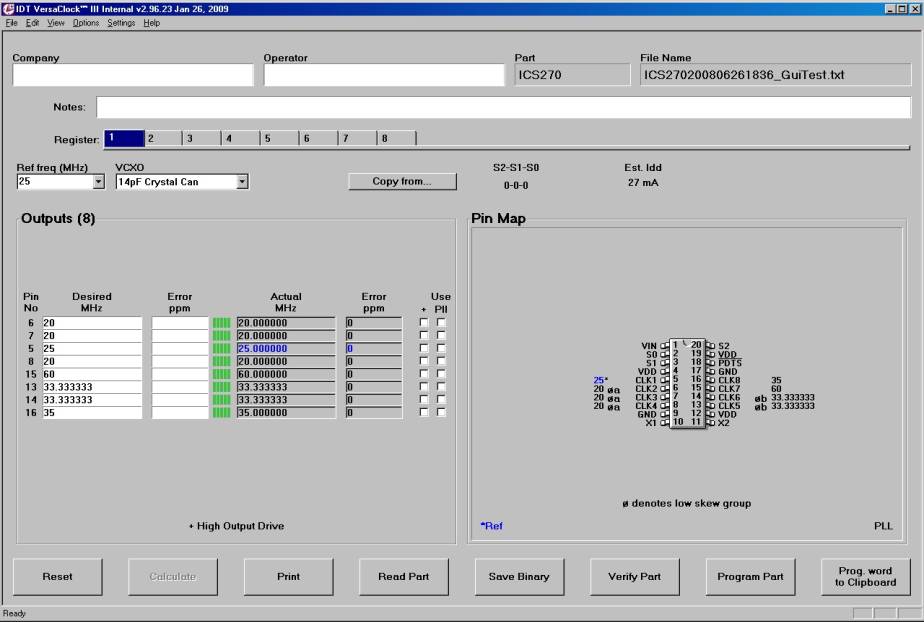Select Register tab 1
The width and height of the screenshot is (924, 622).
coord(124,138)
